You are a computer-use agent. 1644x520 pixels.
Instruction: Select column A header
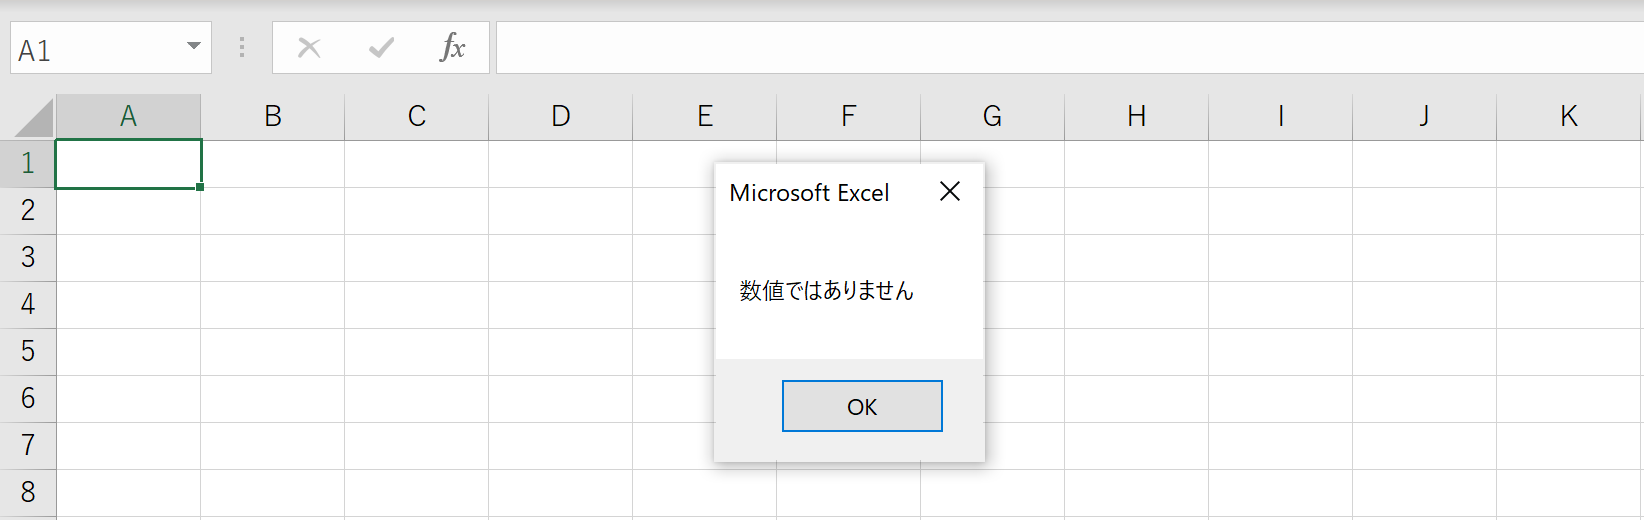pyautogui.click(x=128, y=117)
